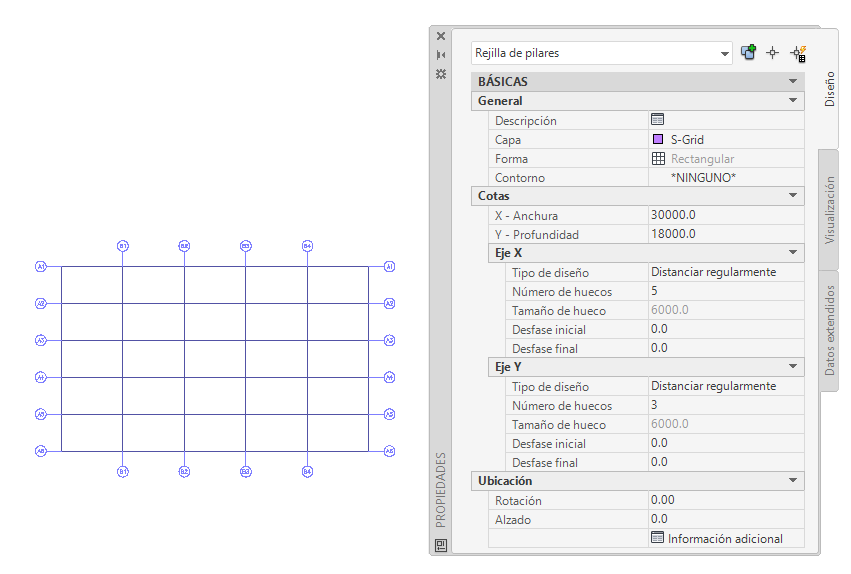Toggle auto-hide on the properties palette

(x=441, y=55)
